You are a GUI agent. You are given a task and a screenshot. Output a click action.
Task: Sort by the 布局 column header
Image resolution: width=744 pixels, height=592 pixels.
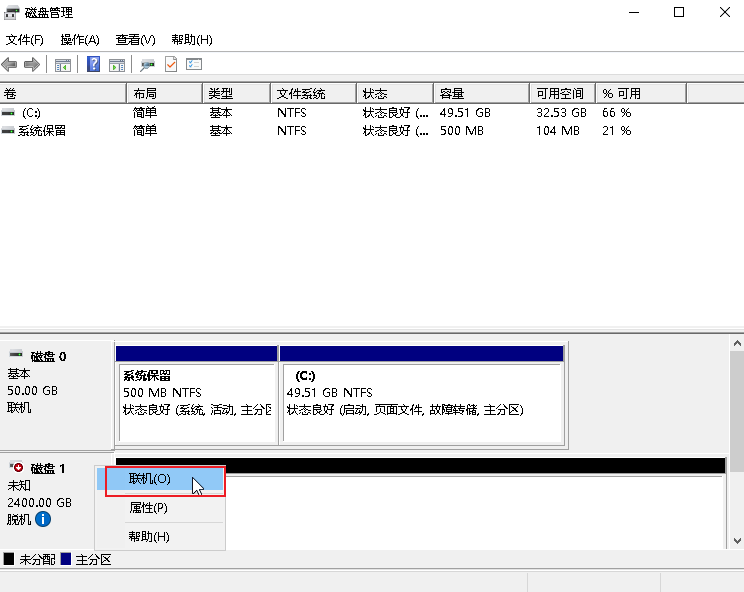165,93
